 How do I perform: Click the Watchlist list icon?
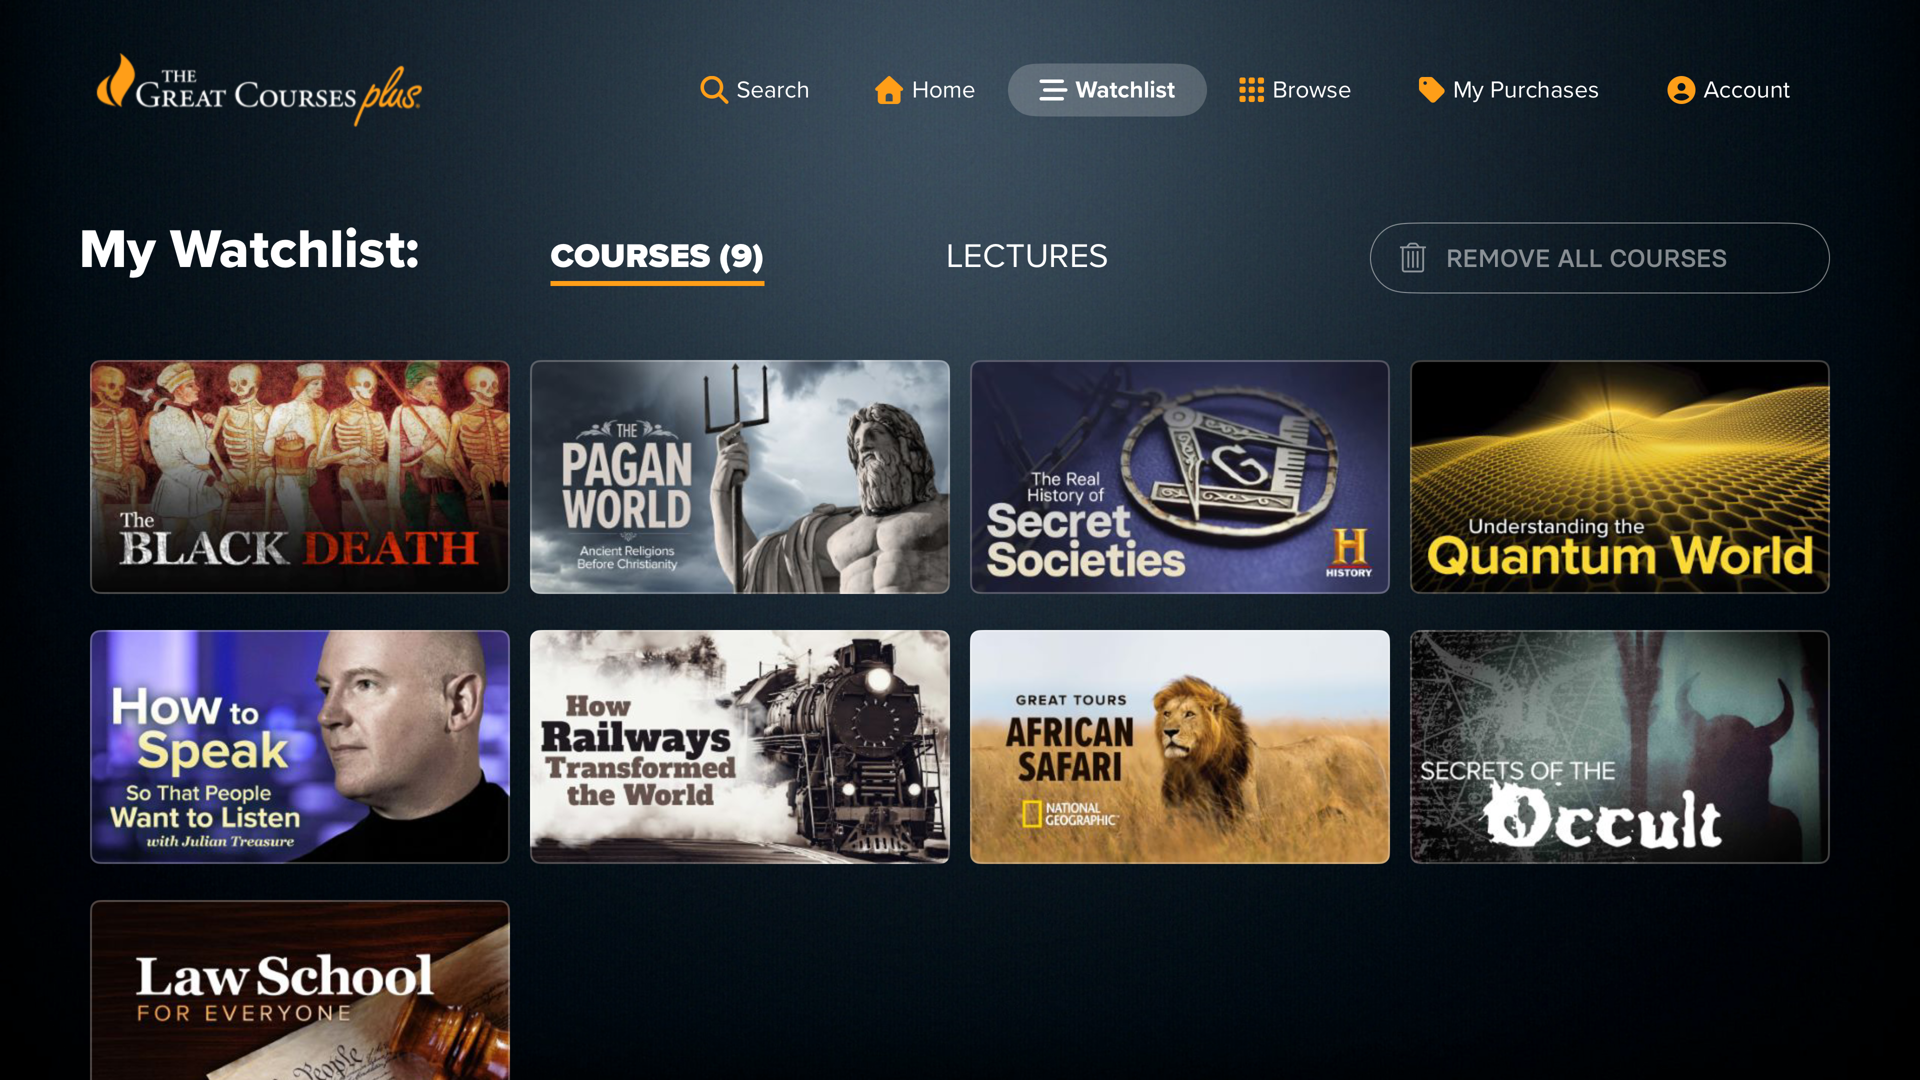pos(1052,90)
